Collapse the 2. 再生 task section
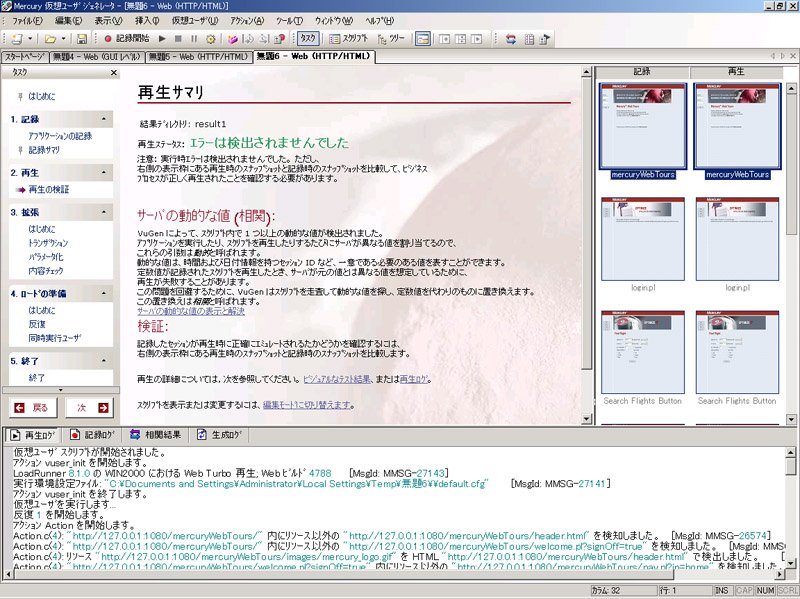 pyautogui.click(x=104, y=172)
